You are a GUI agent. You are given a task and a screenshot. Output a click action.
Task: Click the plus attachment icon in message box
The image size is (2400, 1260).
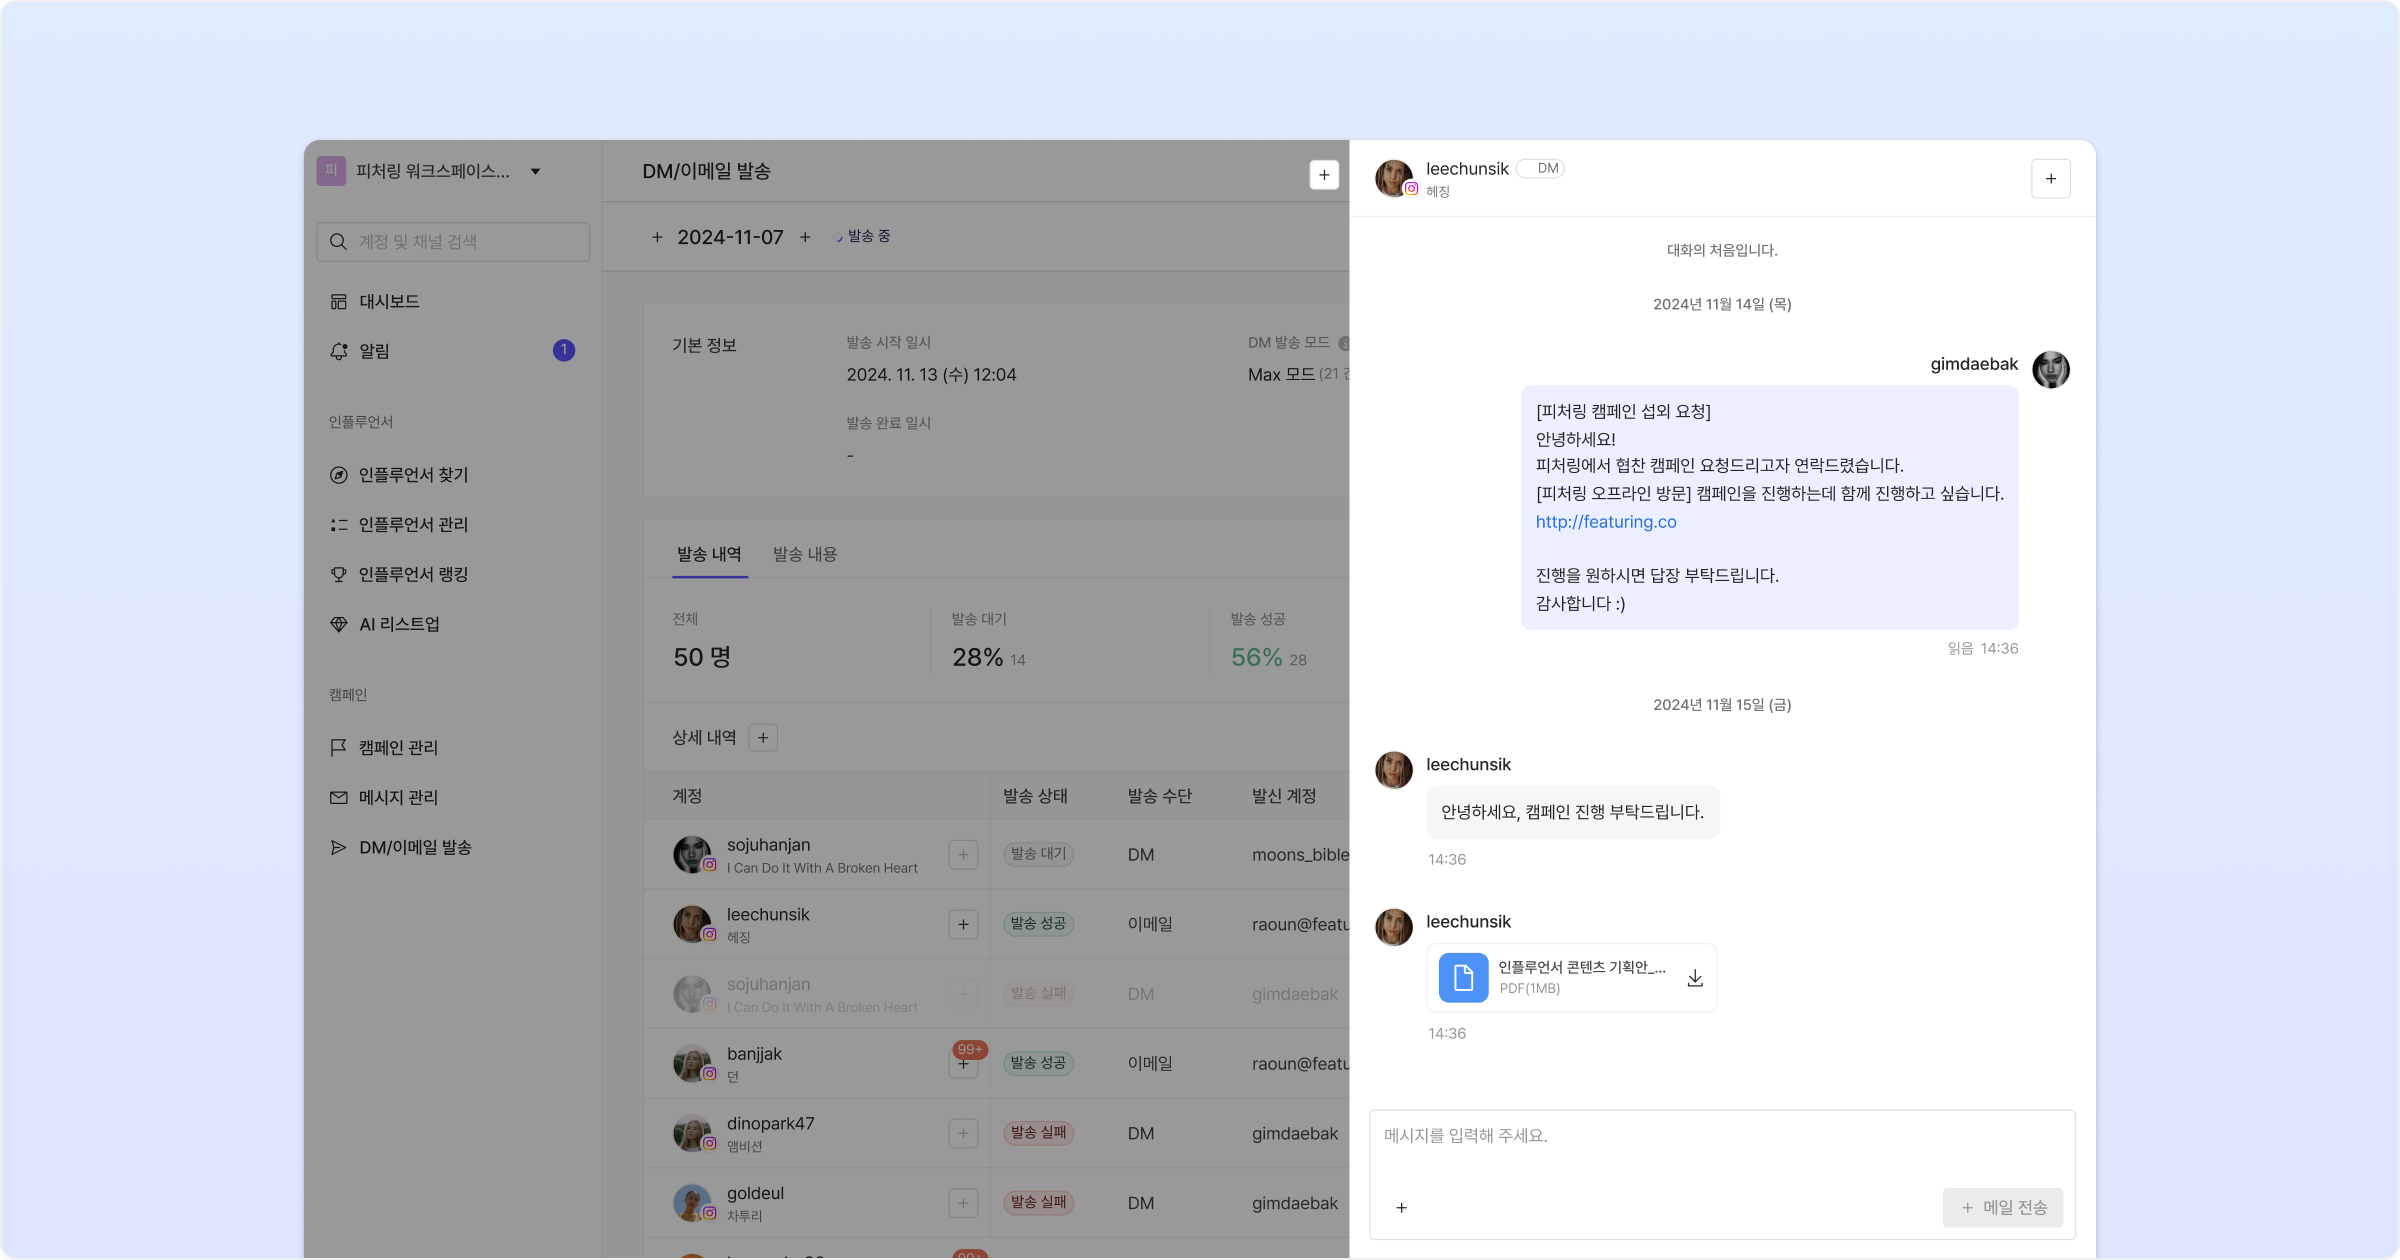coord(1401,1208)
